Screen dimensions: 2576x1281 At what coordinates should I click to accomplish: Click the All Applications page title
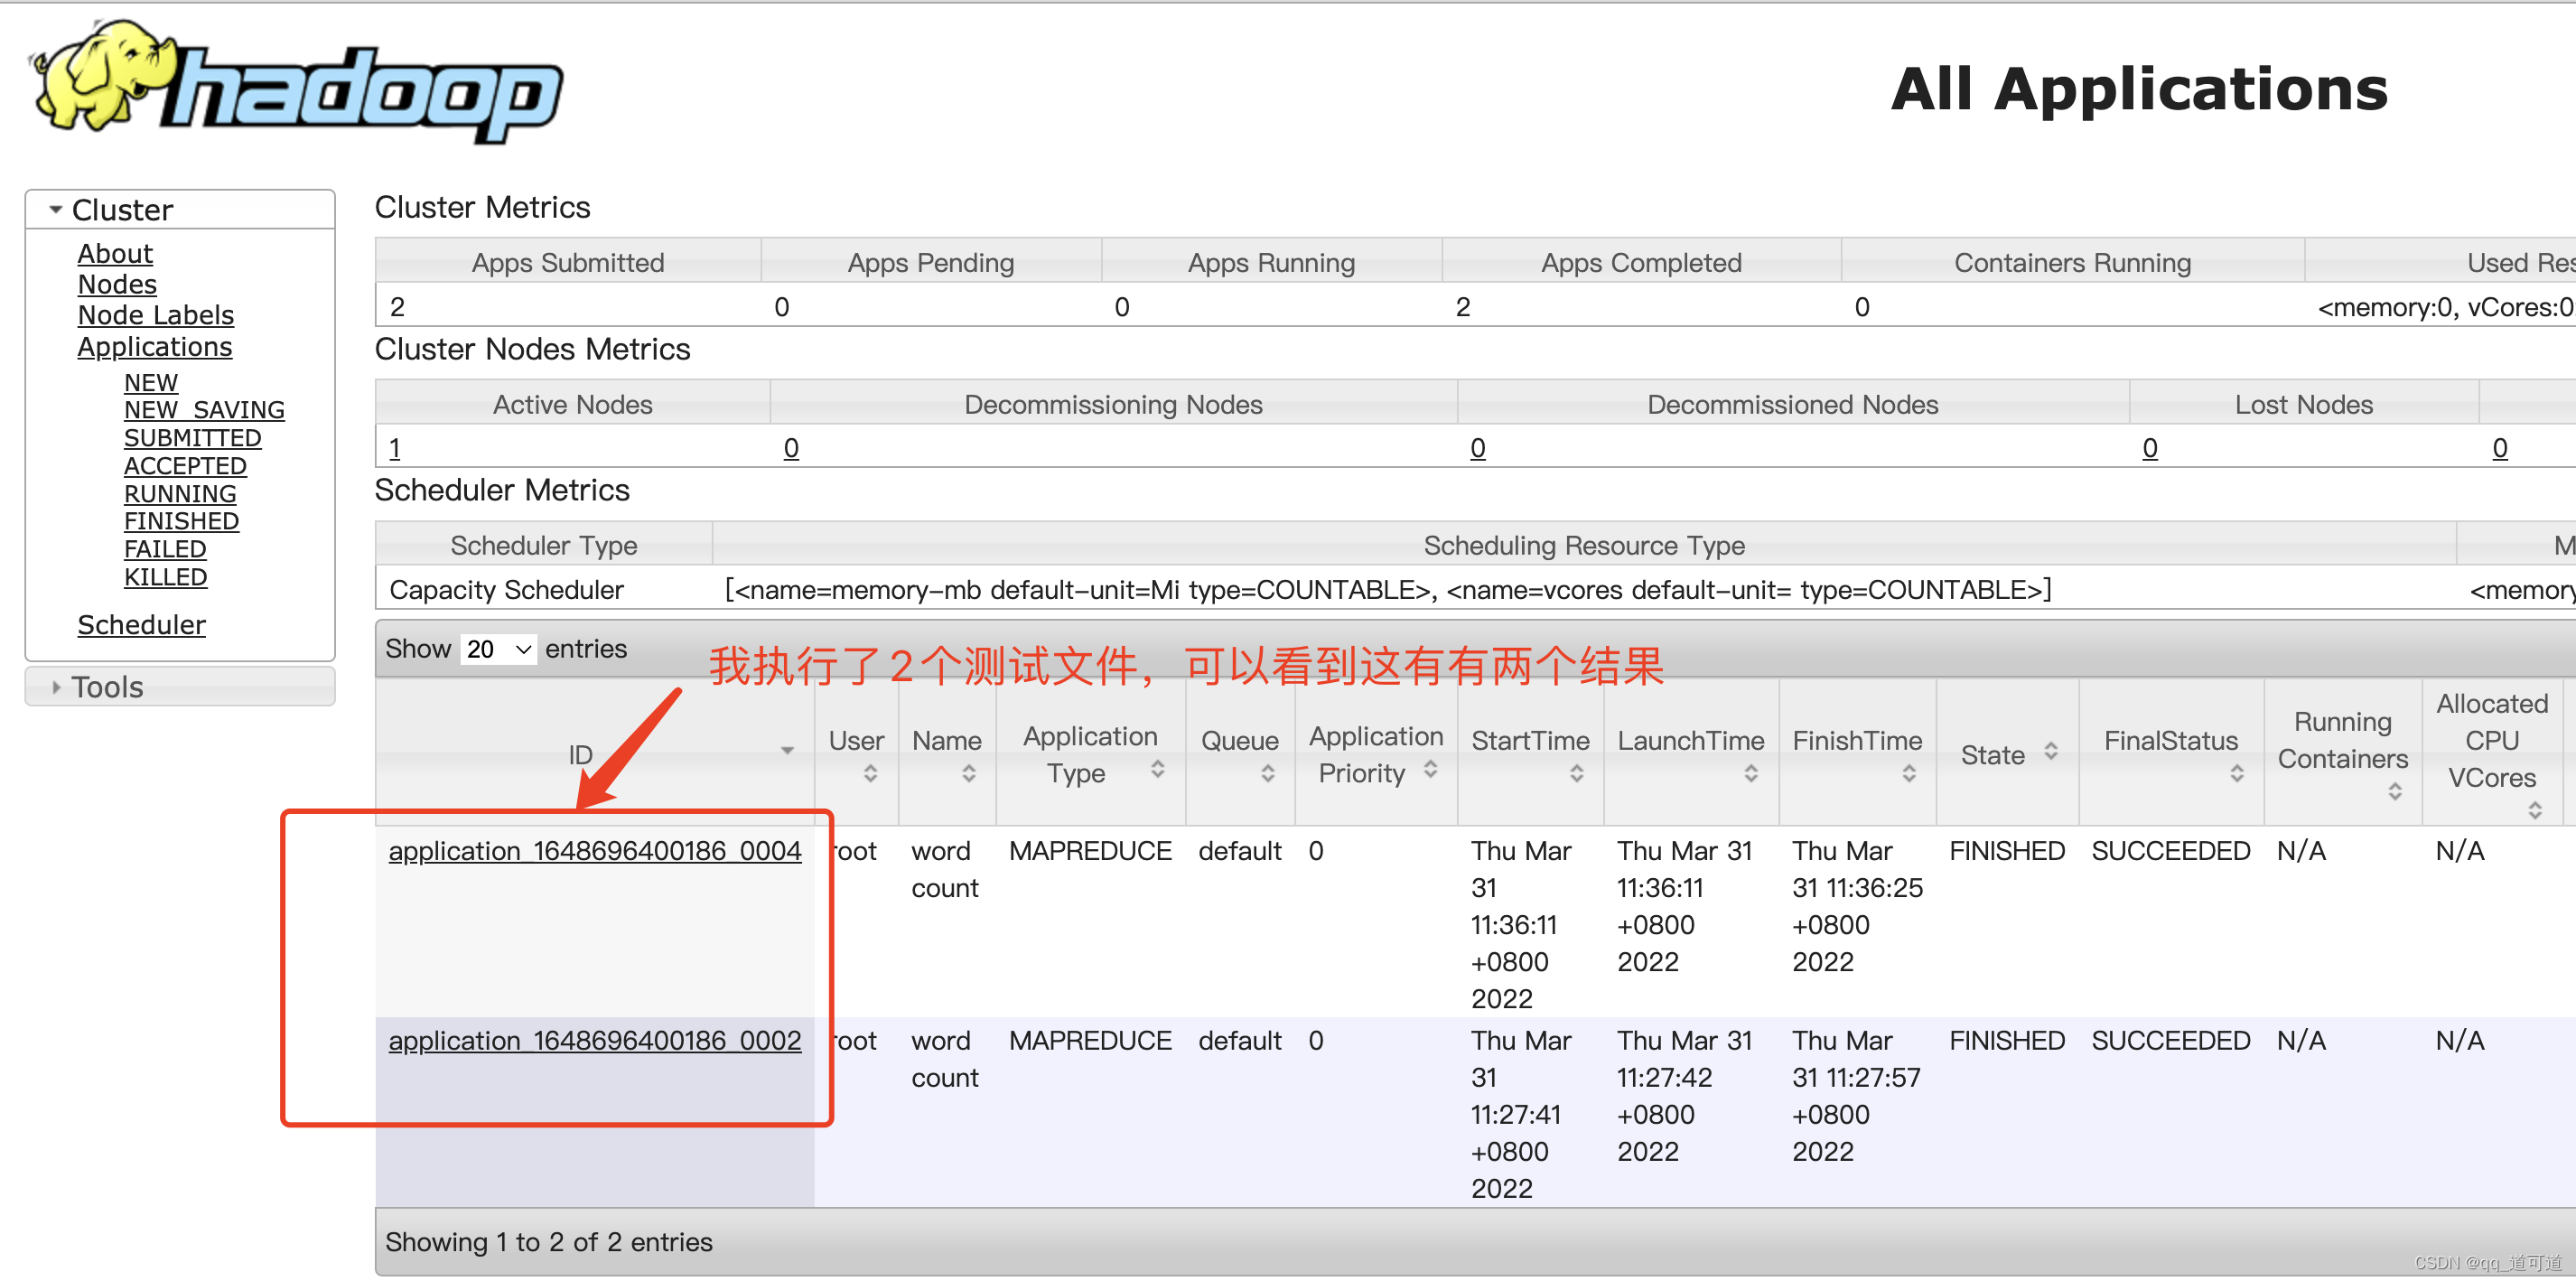point(2139,89)
